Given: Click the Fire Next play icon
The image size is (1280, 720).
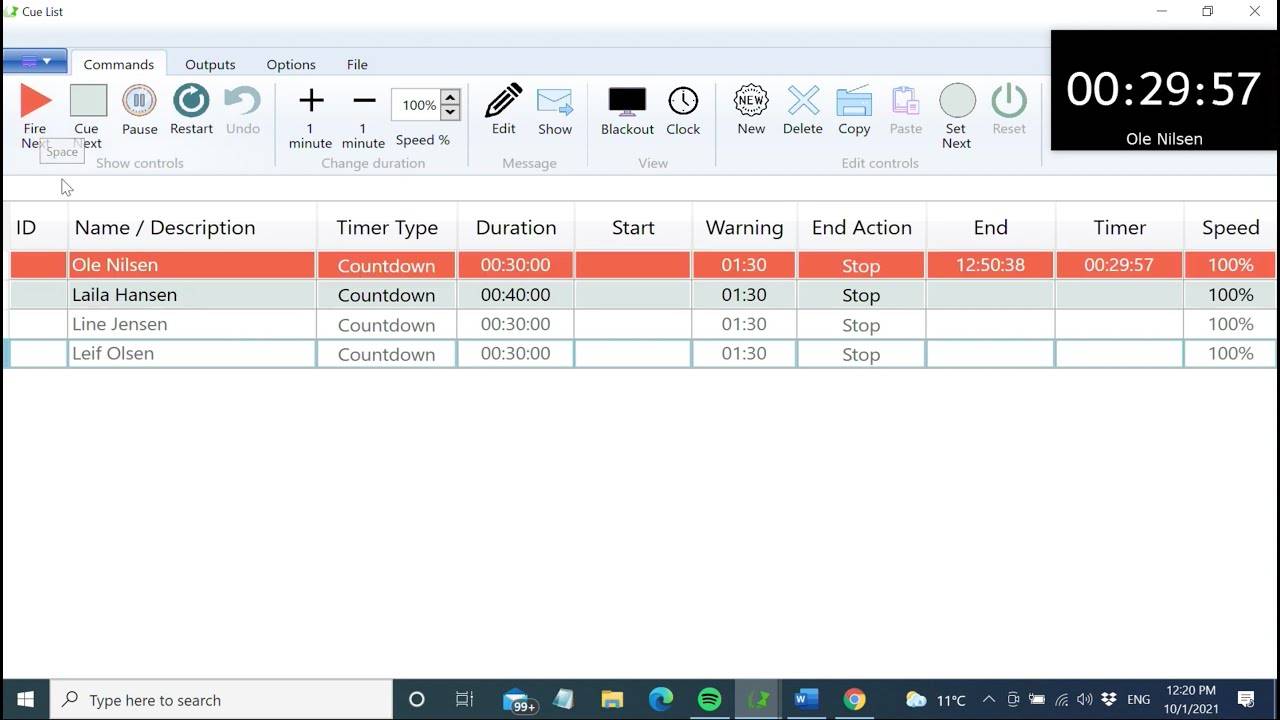Looking at the screenshot, I should (x=36, y=101).
